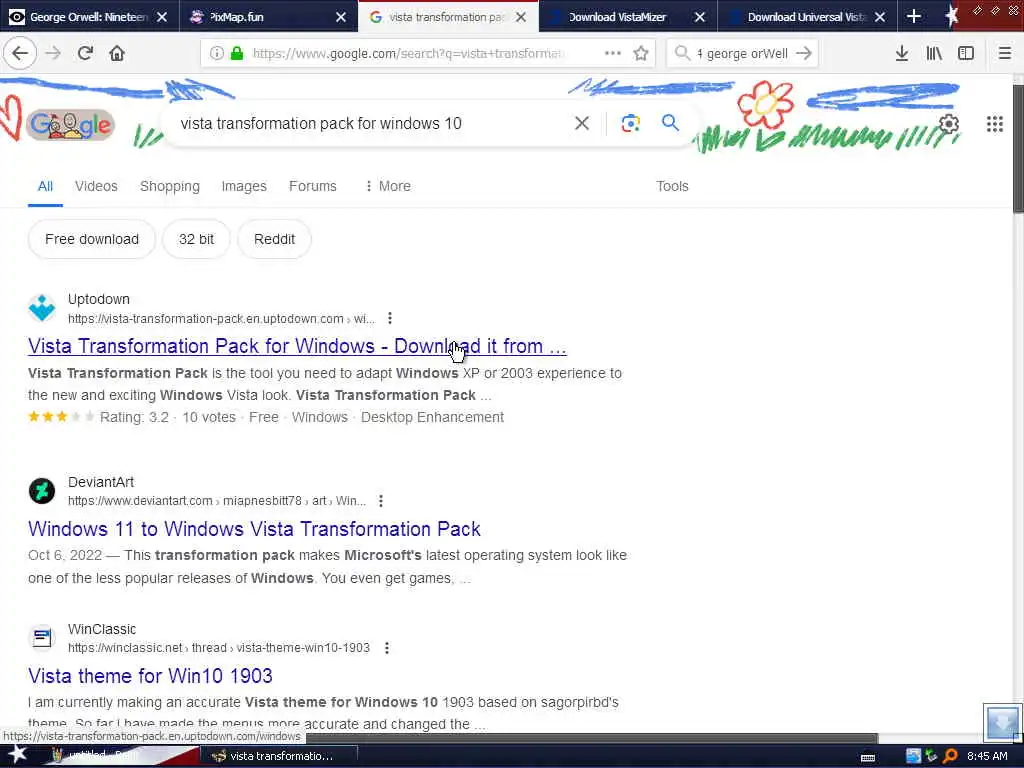1024x768 pixels.
Task: Open the library toolbar button
Action: pyautogui.click(x=934, y=53)
